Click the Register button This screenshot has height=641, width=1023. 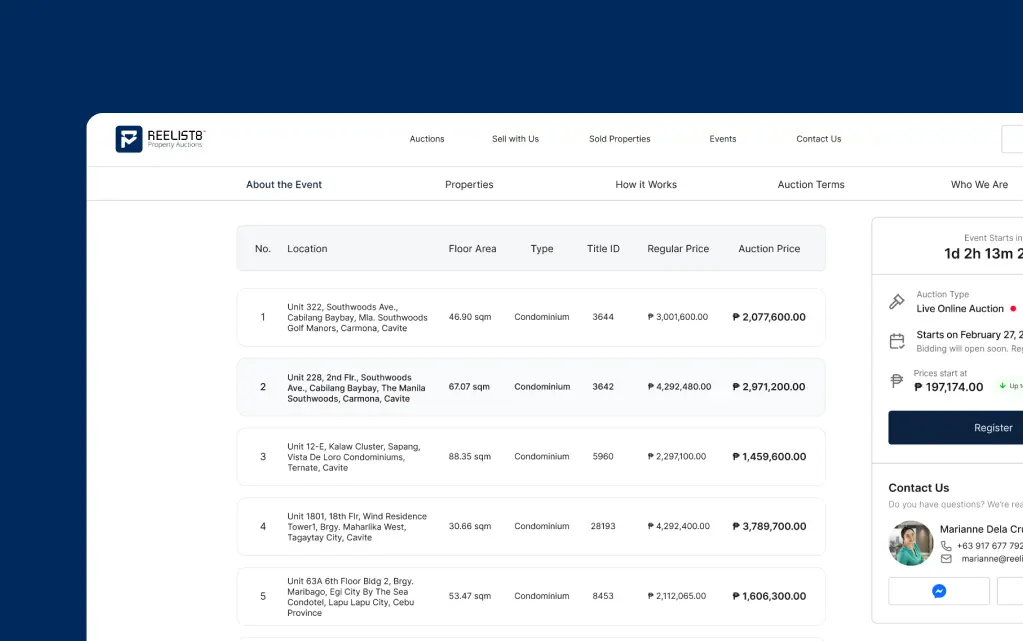(956, 428)
